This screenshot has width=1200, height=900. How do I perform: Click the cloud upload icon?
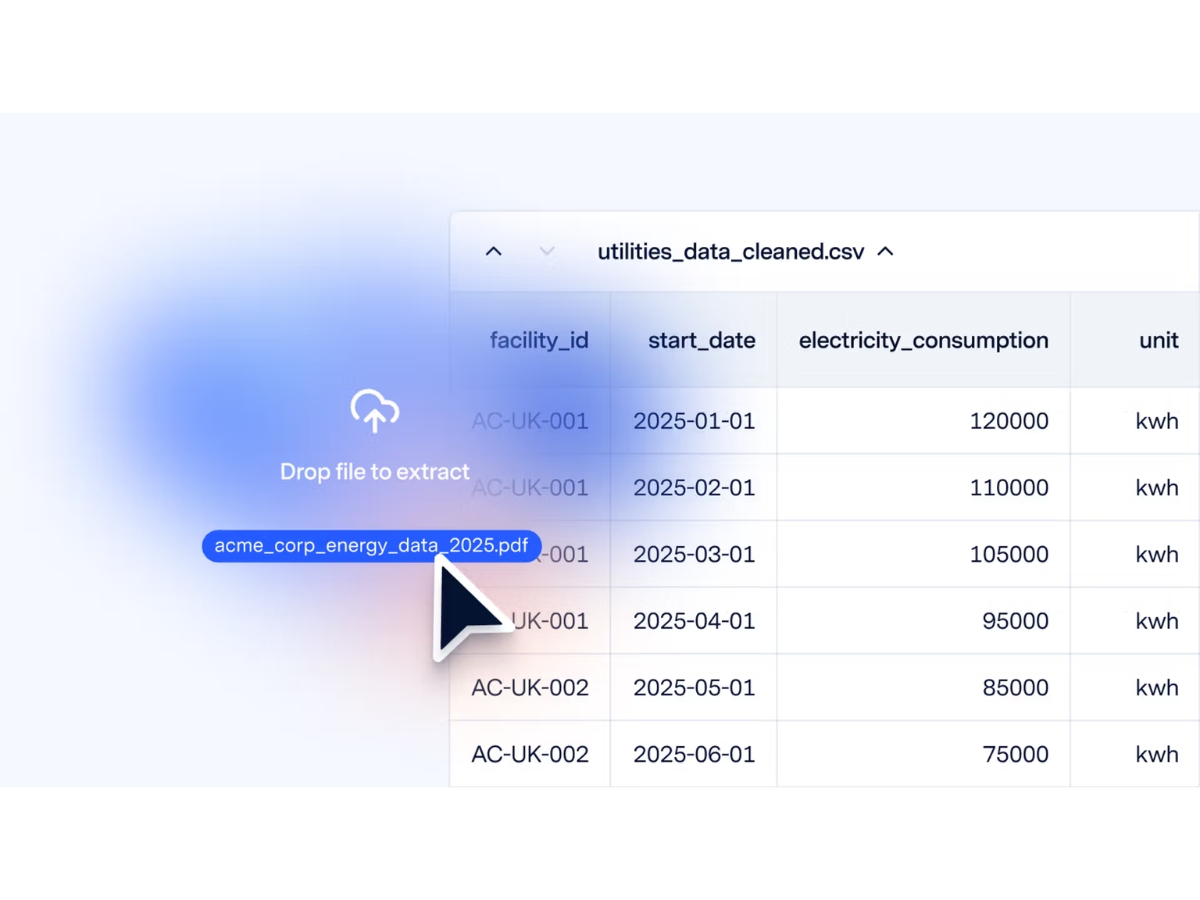(375, 411)
